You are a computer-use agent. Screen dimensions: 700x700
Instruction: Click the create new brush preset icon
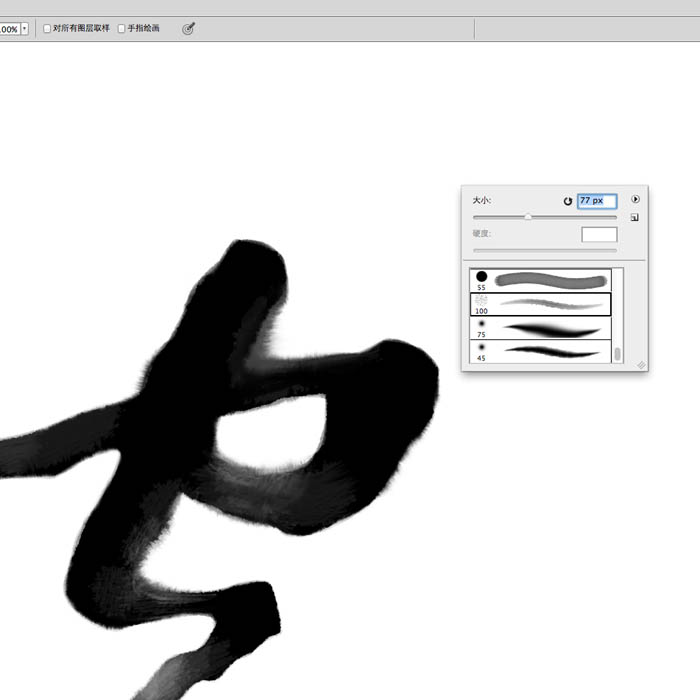coord(635,217)
